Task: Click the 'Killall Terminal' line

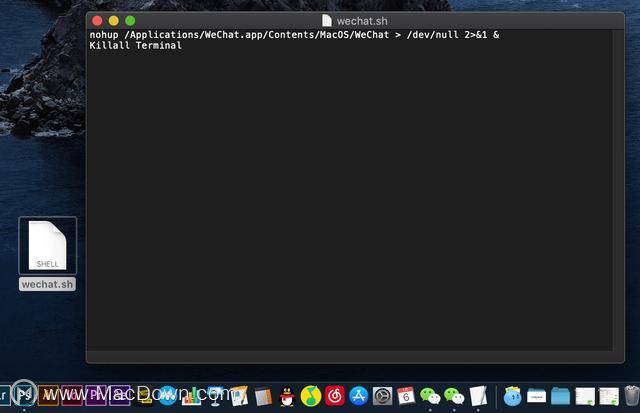Action: [x=136, y=45]
